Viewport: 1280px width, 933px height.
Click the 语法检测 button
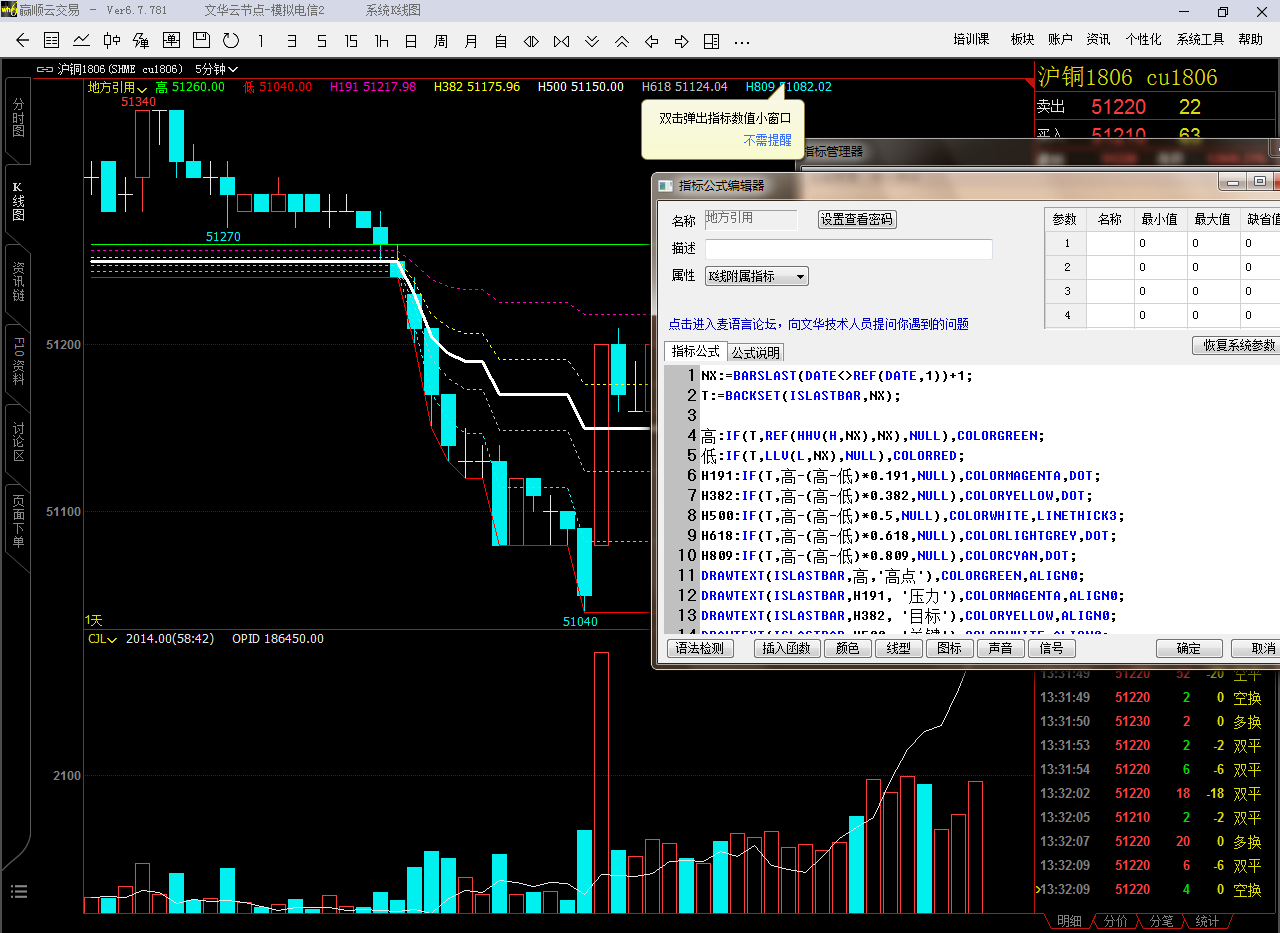(699, 648)
